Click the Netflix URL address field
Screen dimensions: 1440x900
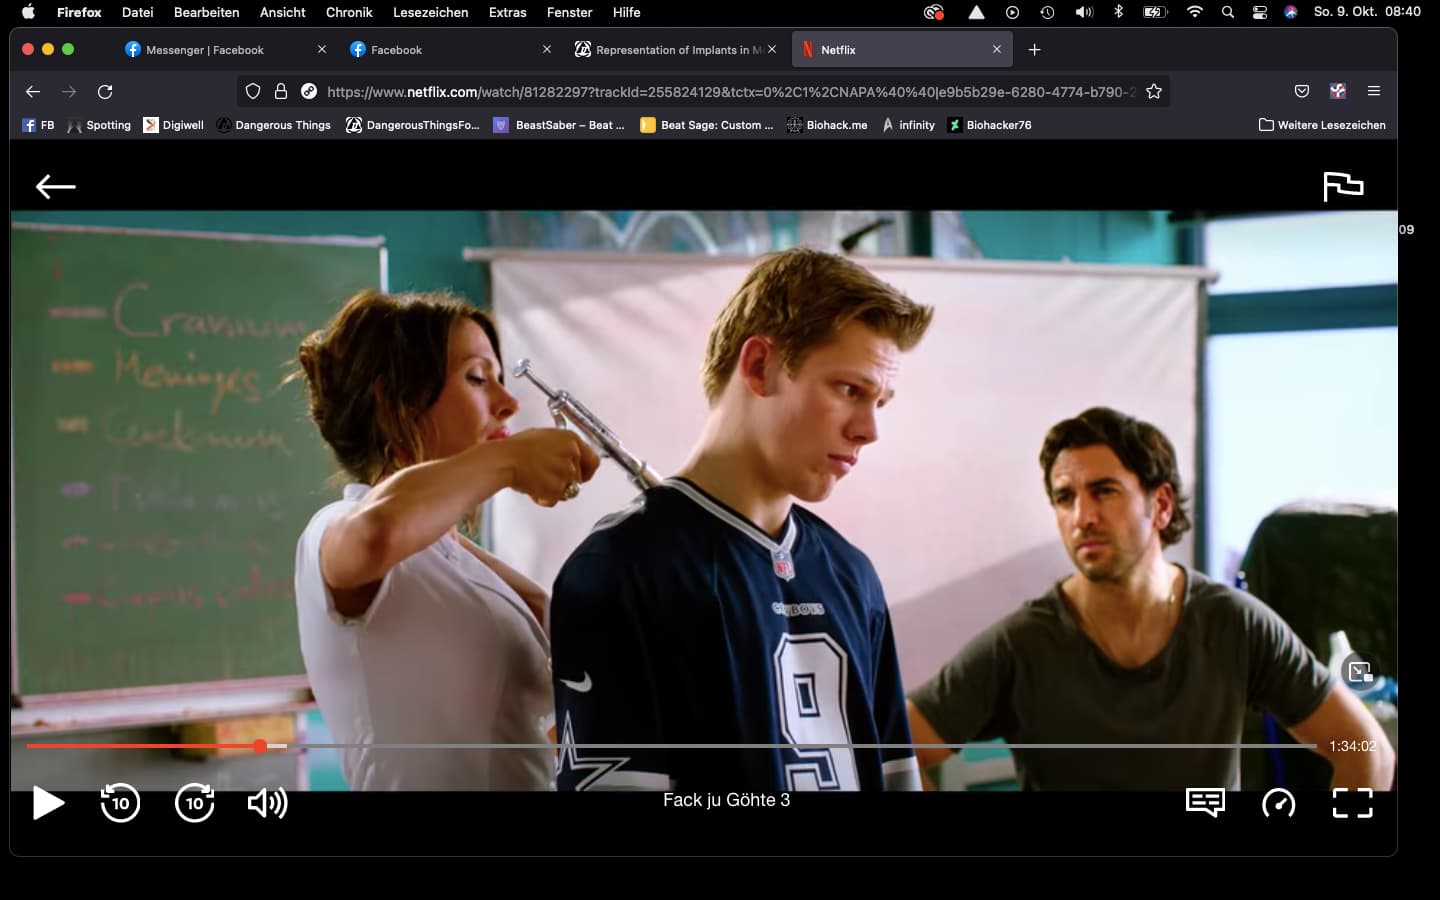731,91
